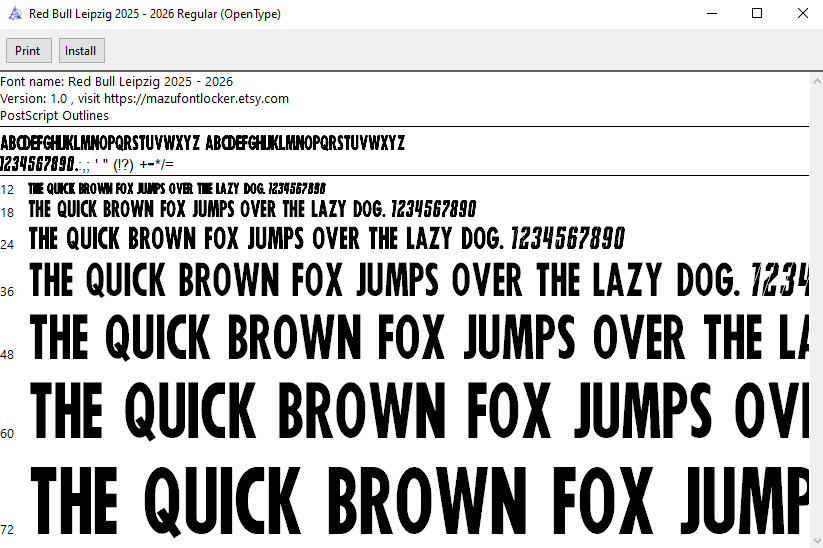Image resolution: width=823 pixels, height=548 pixels.
Task: Click the 12 point size label
Action: [7, 189]
